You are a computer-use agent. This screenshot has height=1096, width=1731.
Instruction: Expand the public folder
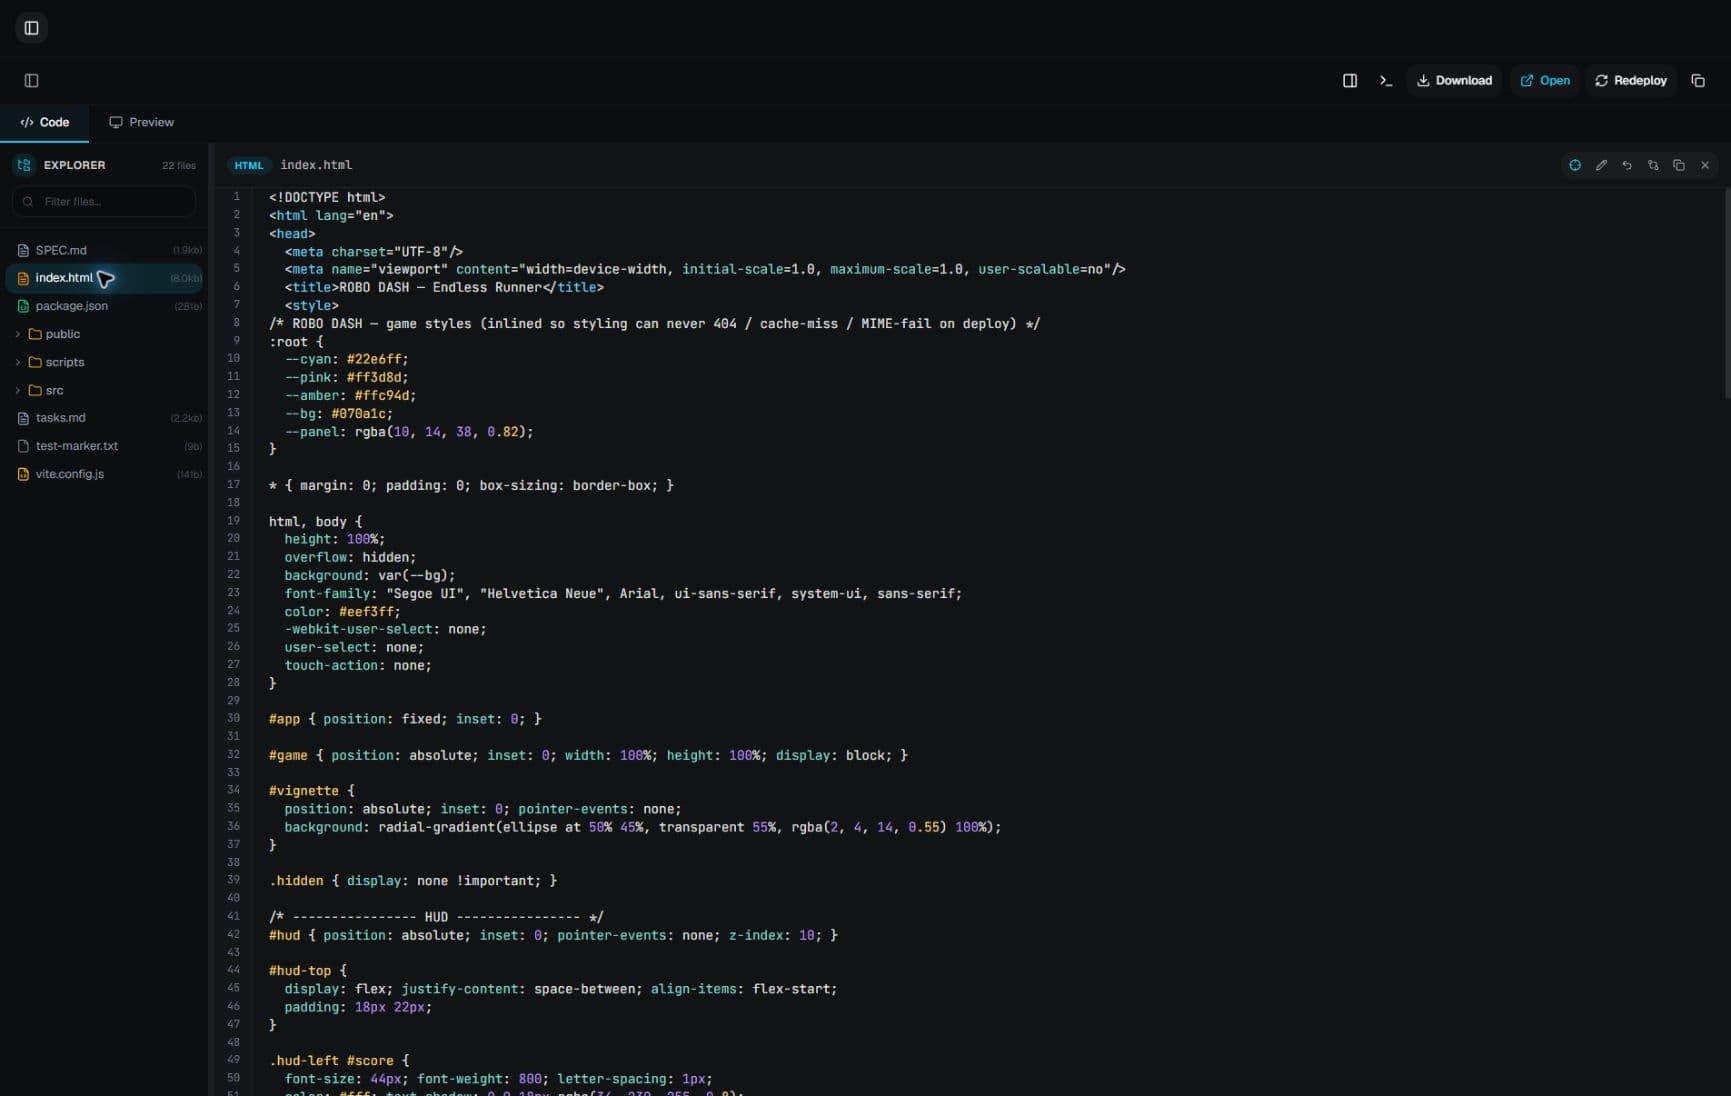[x=104, y=334]
